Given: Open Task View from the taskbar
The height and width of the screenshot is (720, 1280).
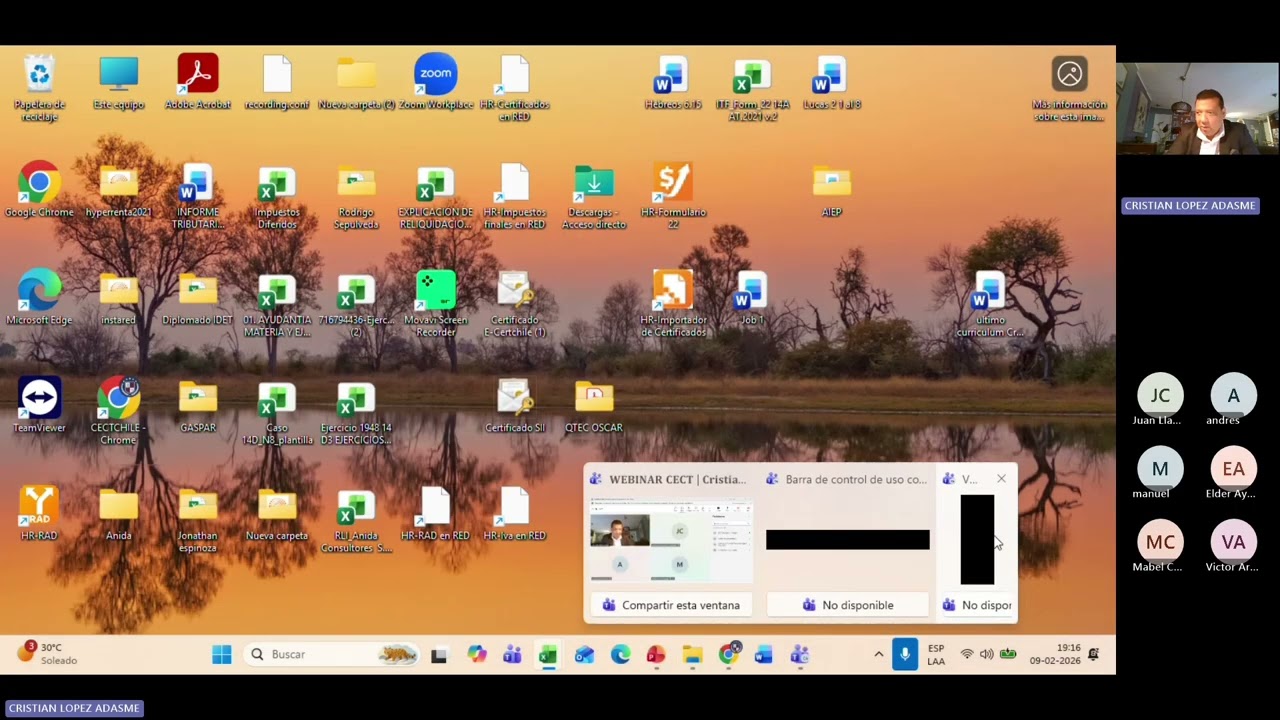Looking at the screenshot, I should click(439, 655).
